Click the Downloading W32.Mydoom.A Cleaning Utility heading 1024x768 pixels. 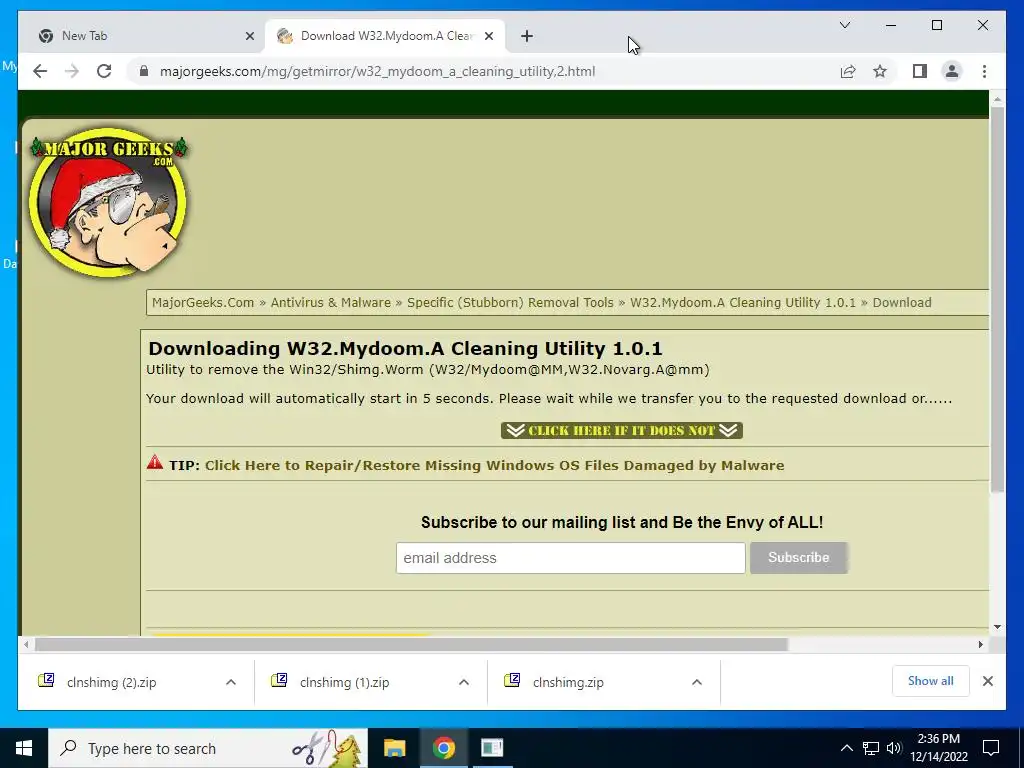(405, 349)
